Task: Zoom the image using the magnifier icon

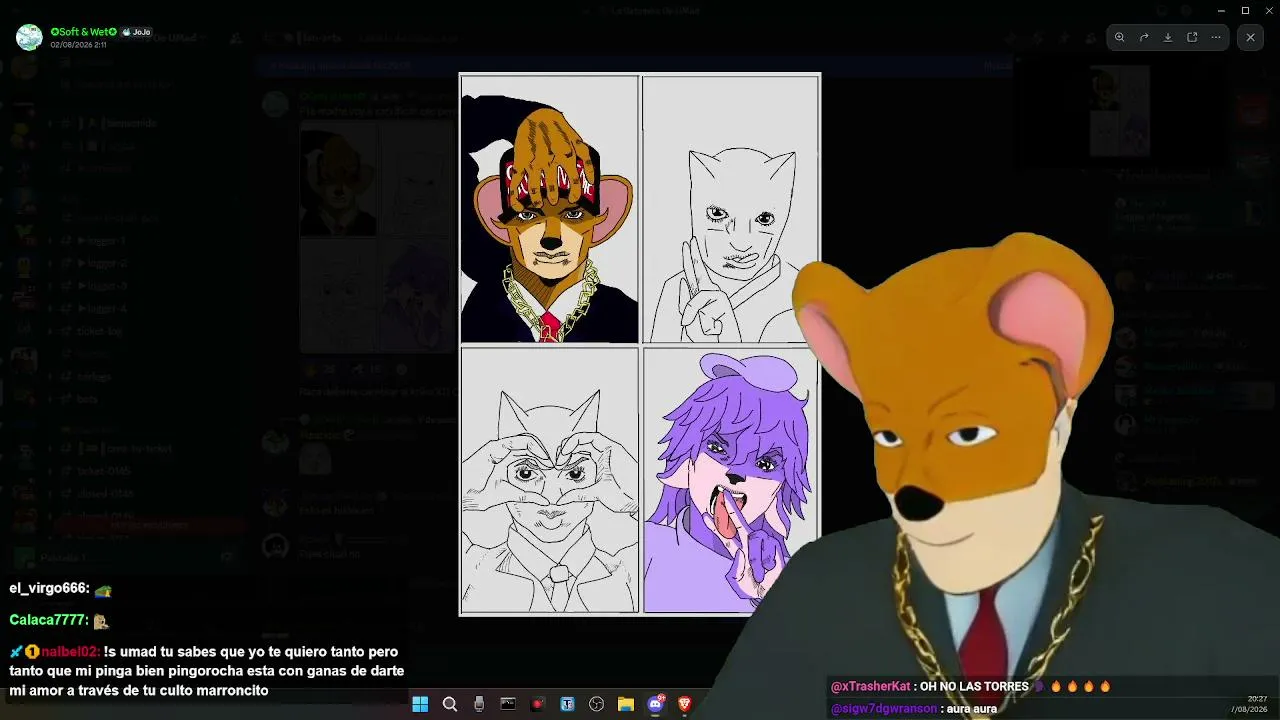Action: (1120, 37)
